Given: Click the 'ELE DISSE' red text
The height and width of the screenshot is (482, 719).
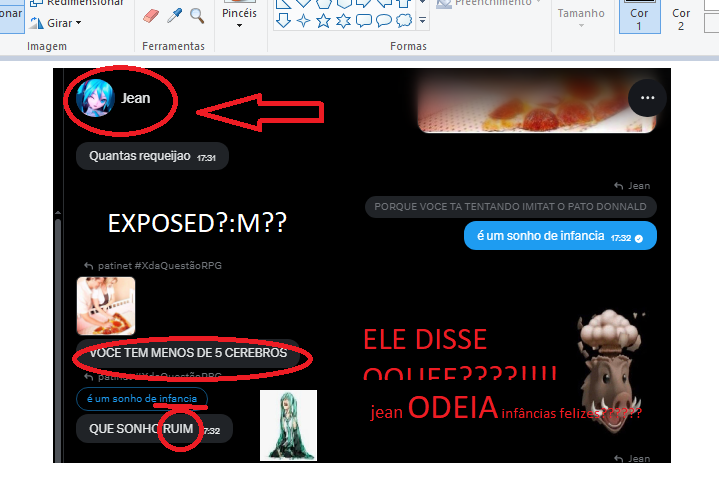Looking at the screenshot, I should (x=425, y=339).
